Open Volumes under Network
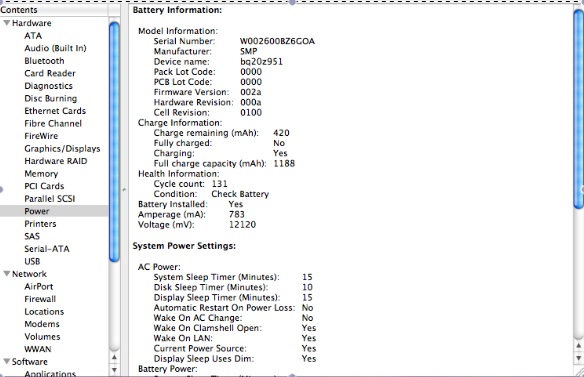Image resolution: width=584 pixels, height=377 pixels. pyautogui.click(x=42, y=336)
